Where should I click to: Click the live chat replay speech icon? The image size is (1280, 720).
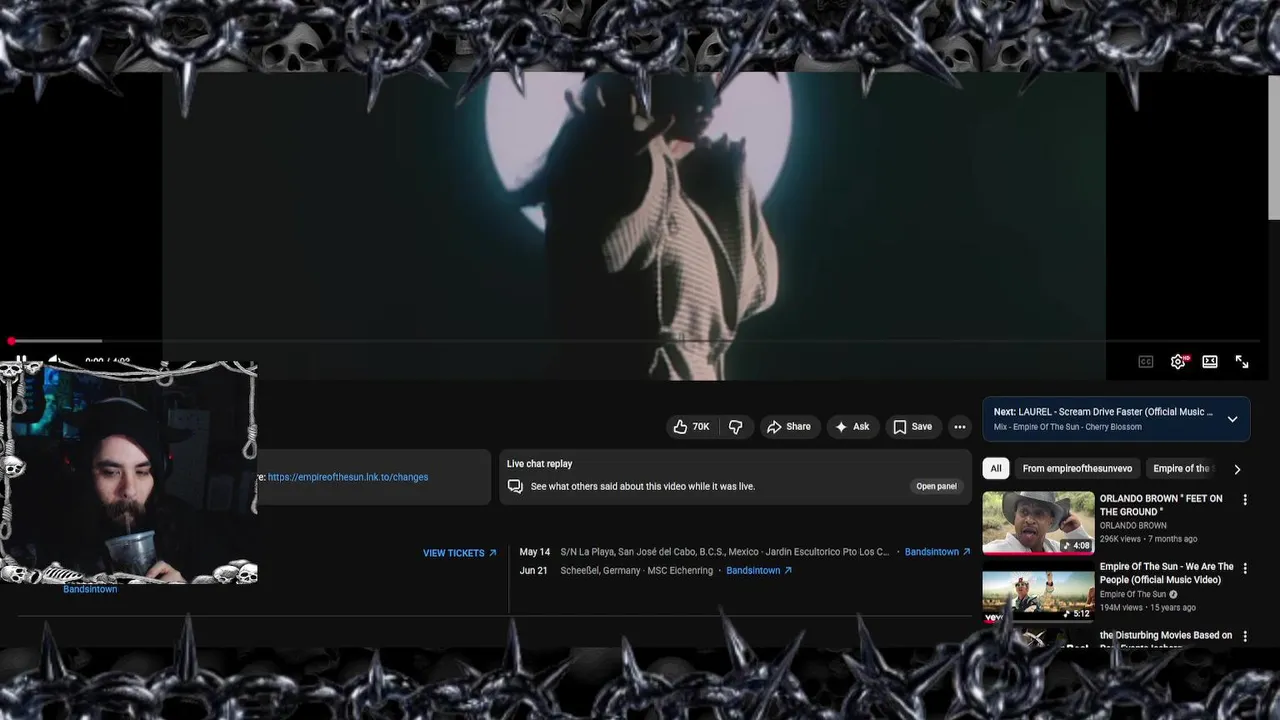coord(515,486)
